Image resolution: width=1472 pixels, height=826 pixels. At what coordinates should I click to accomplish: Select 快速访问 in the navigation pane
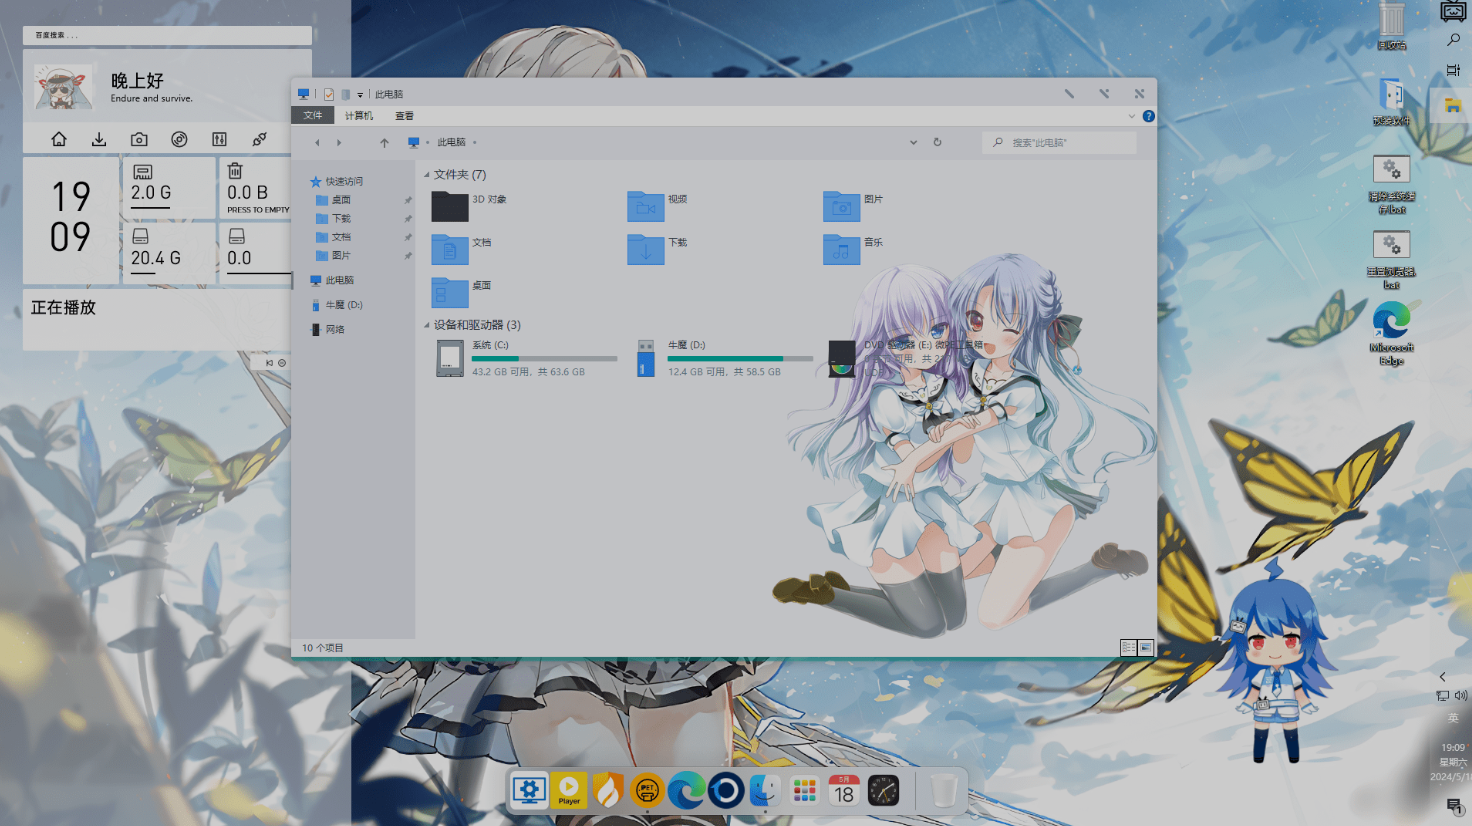pyautogui.click(x=337, y=182)
